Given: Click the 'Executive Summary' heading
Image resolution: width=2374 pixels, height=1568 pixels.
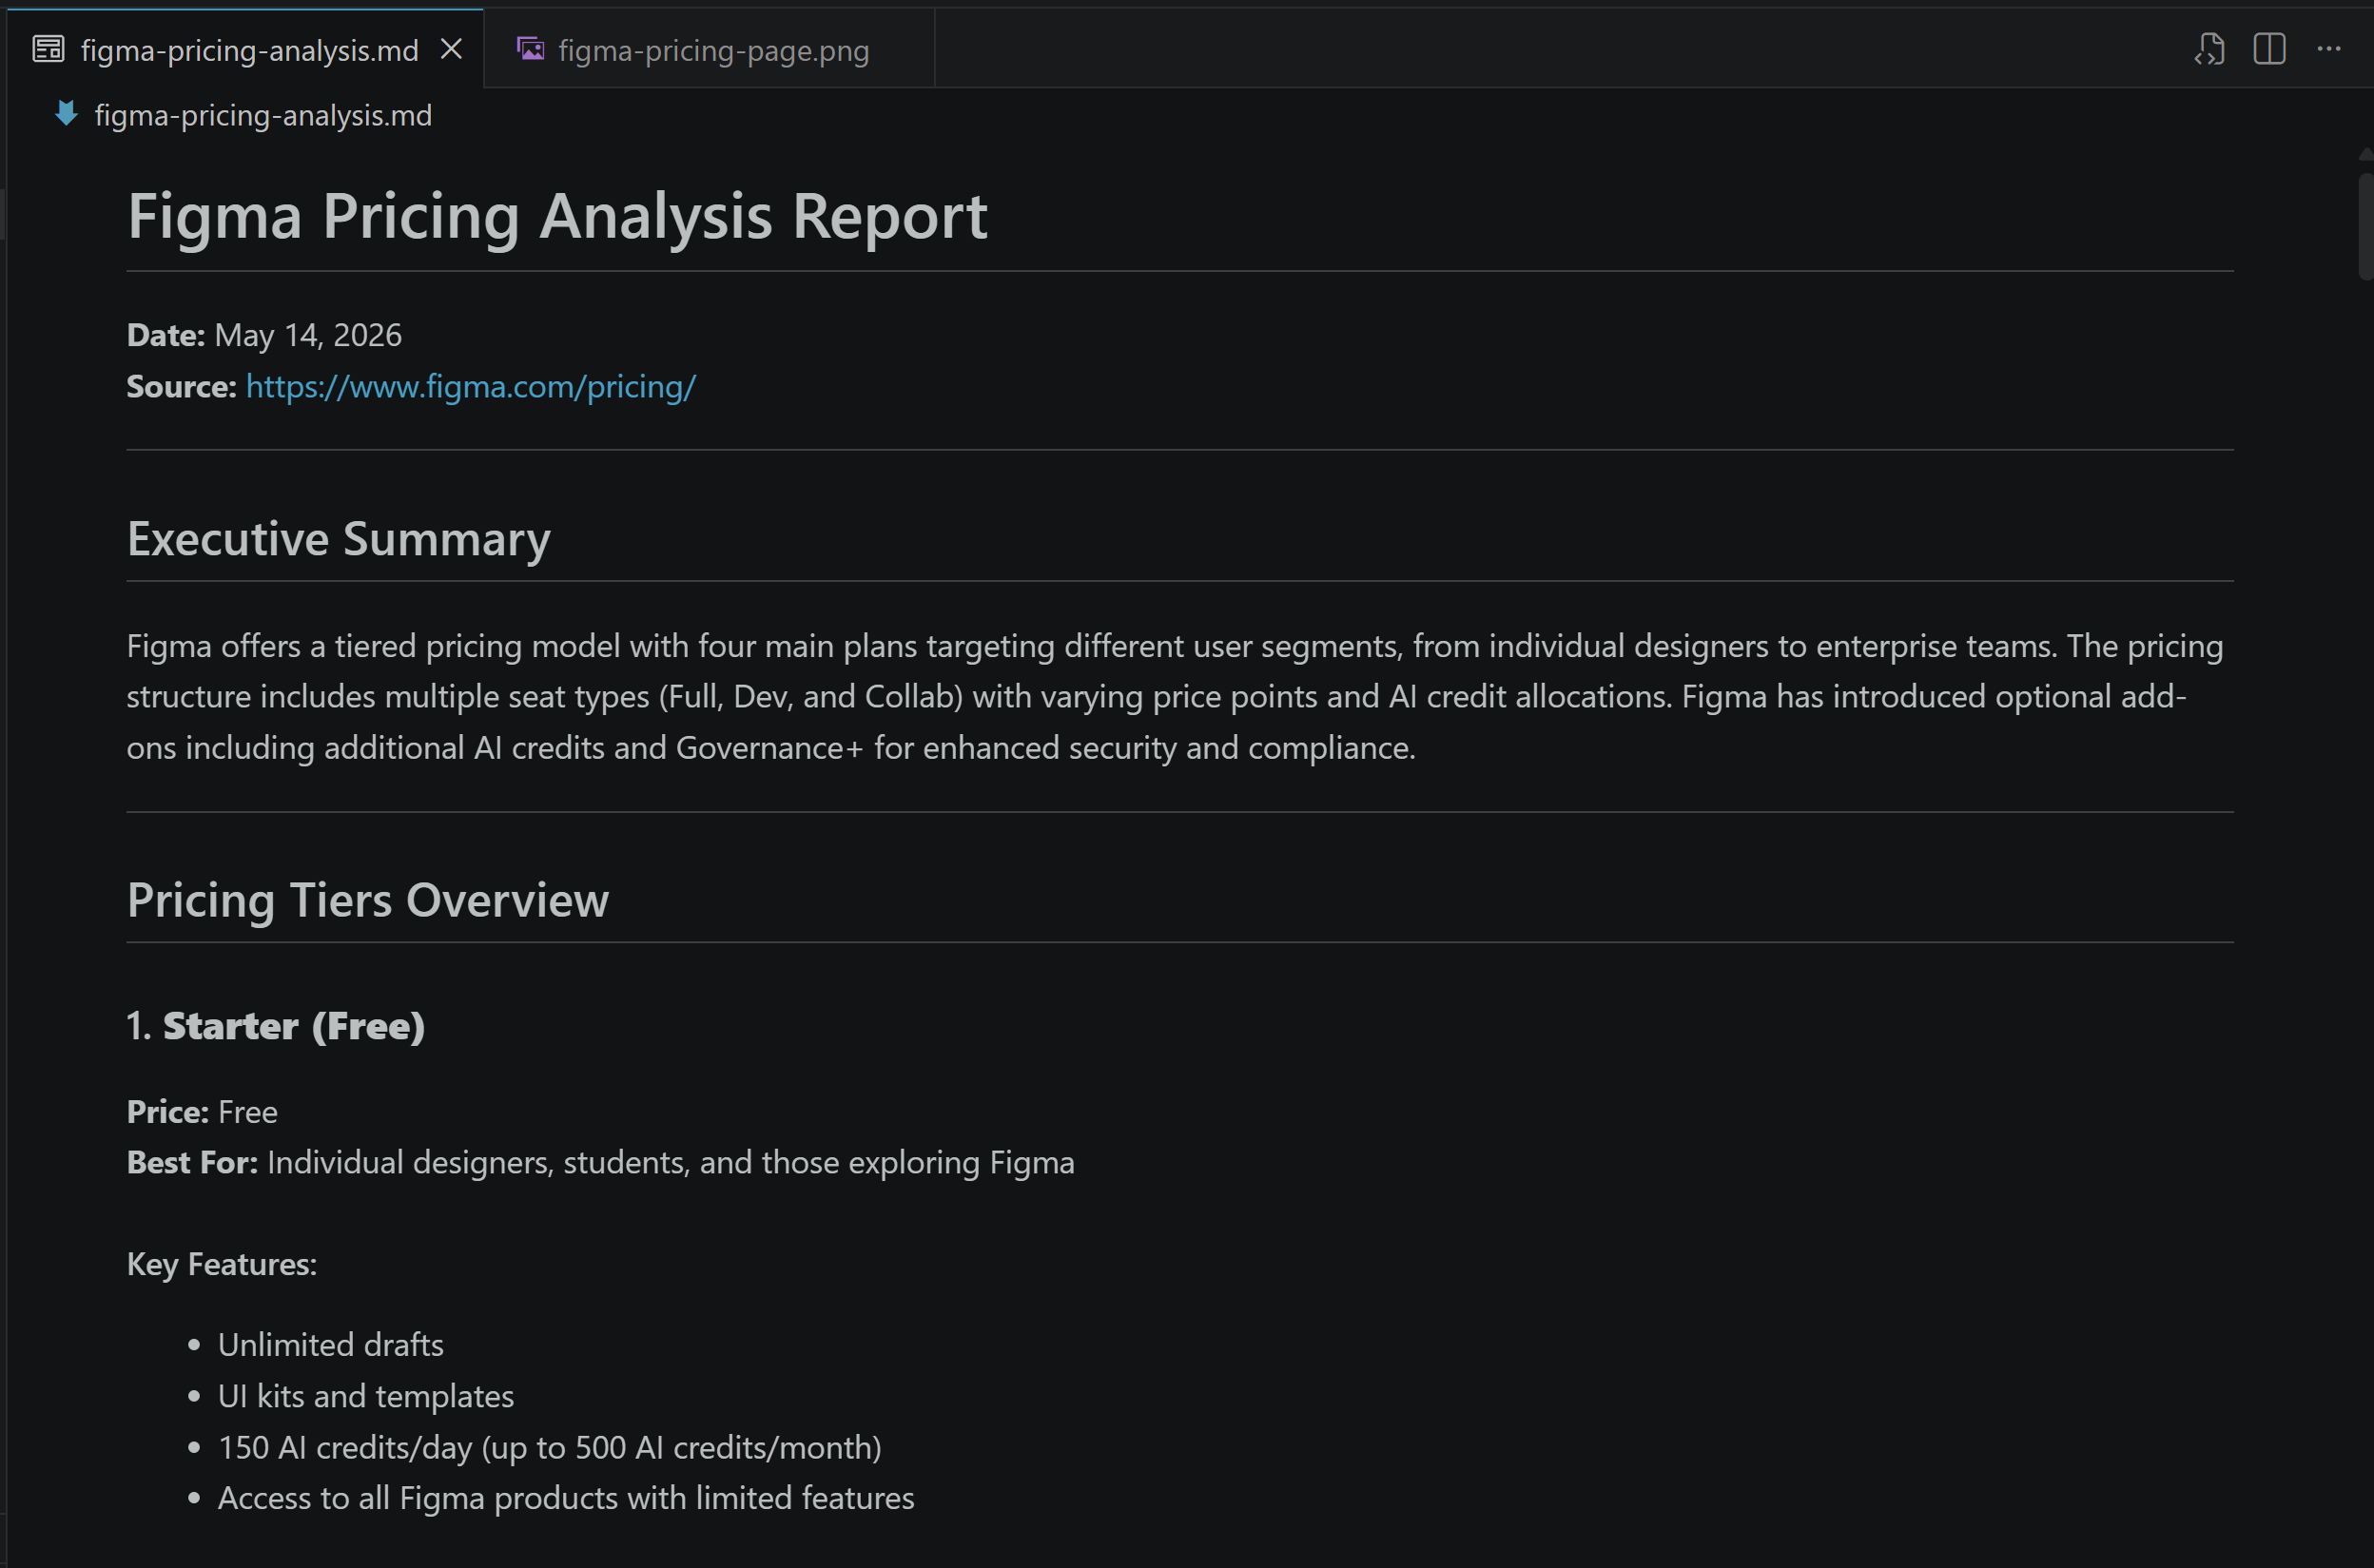Looking at the screenshot, I should coord(339,540).
